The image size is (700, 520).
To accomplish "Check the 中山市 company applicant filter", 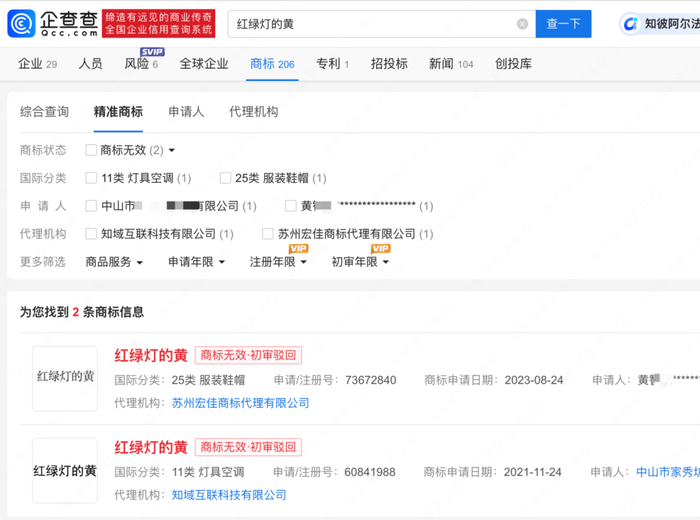I will (x=91, y=206).
